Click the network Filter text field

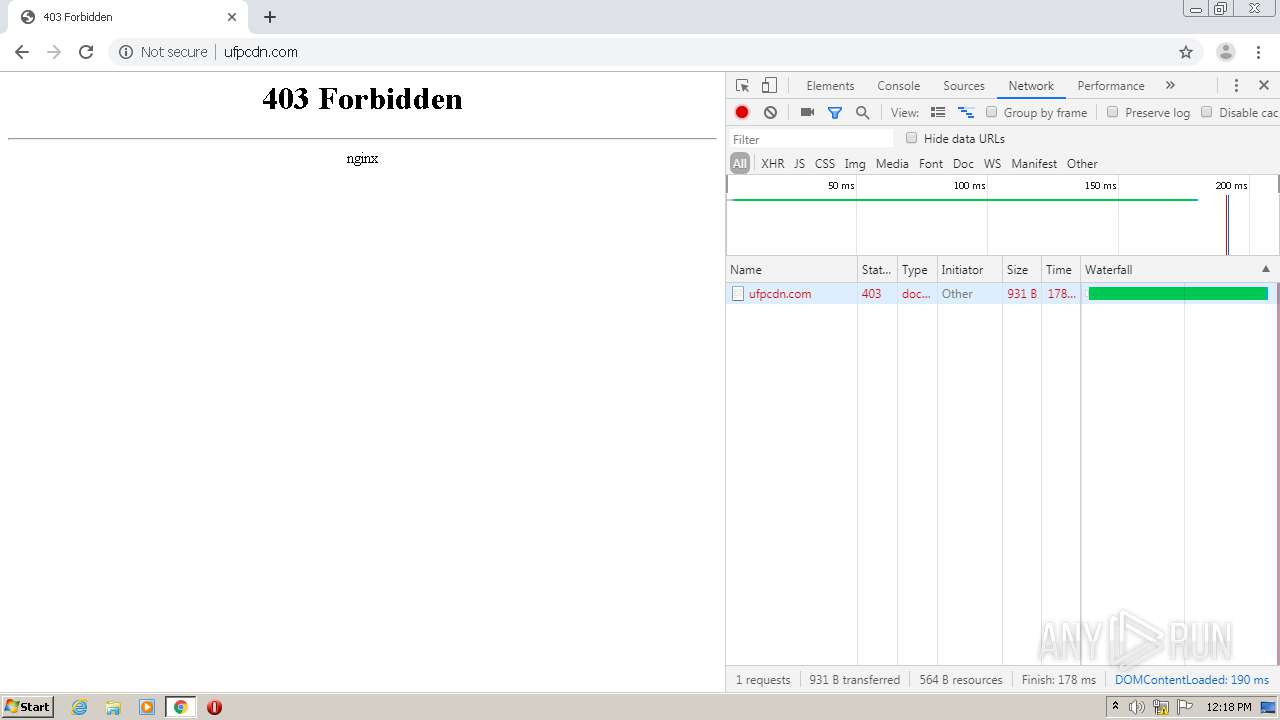811,139
